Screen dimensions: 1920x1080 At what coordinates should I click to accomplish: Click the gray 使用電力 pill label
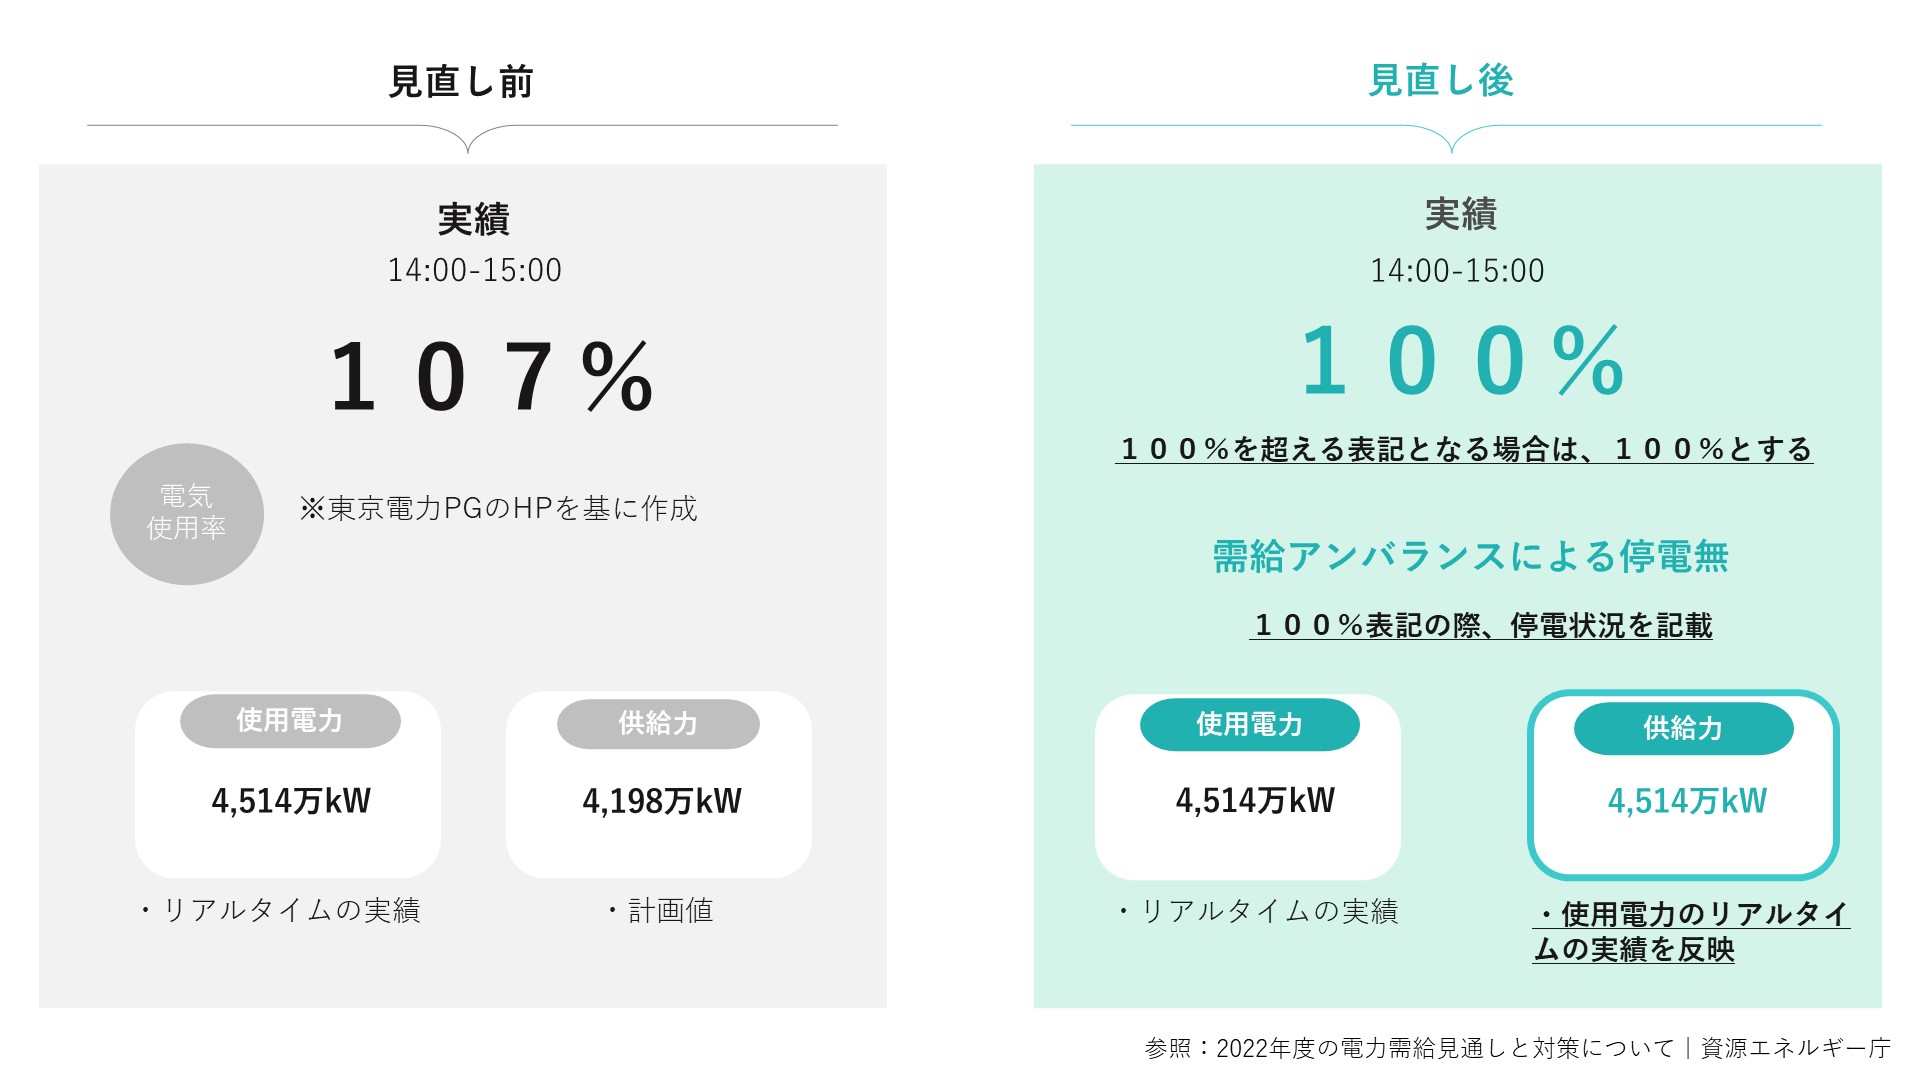(x=290, y=721)
